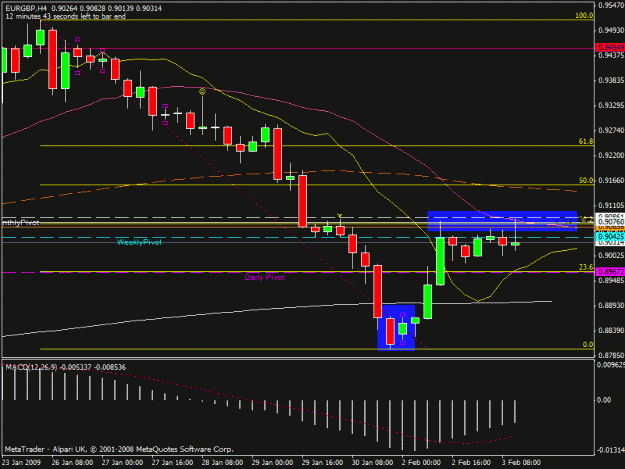Click the 2 Feb 00:00 time label

click(421, 463)
